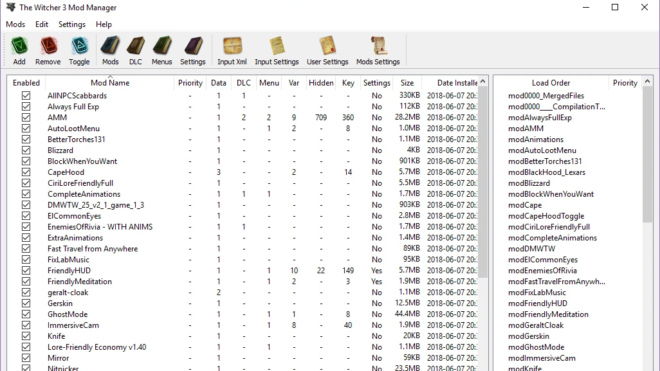This screenshot has height=371, width=660.
Task: Select the ElCommonEyes mod row
Action: tap(243, 216)
